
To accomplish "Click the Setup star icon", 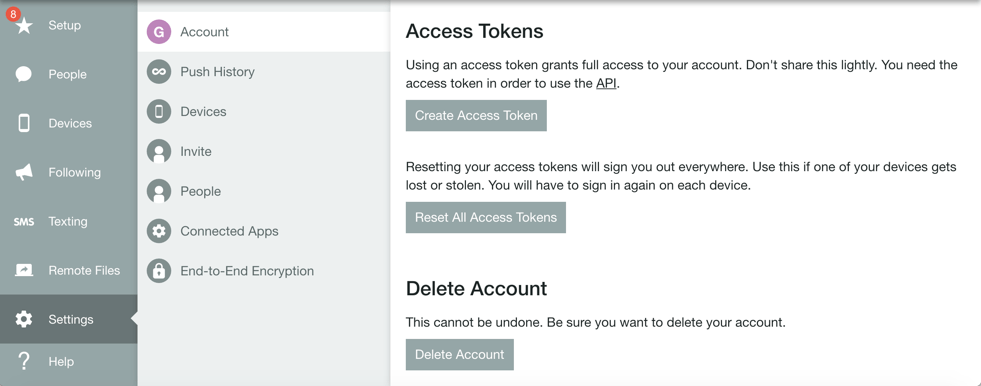I will pyautogui.click(x=24, y=26).
